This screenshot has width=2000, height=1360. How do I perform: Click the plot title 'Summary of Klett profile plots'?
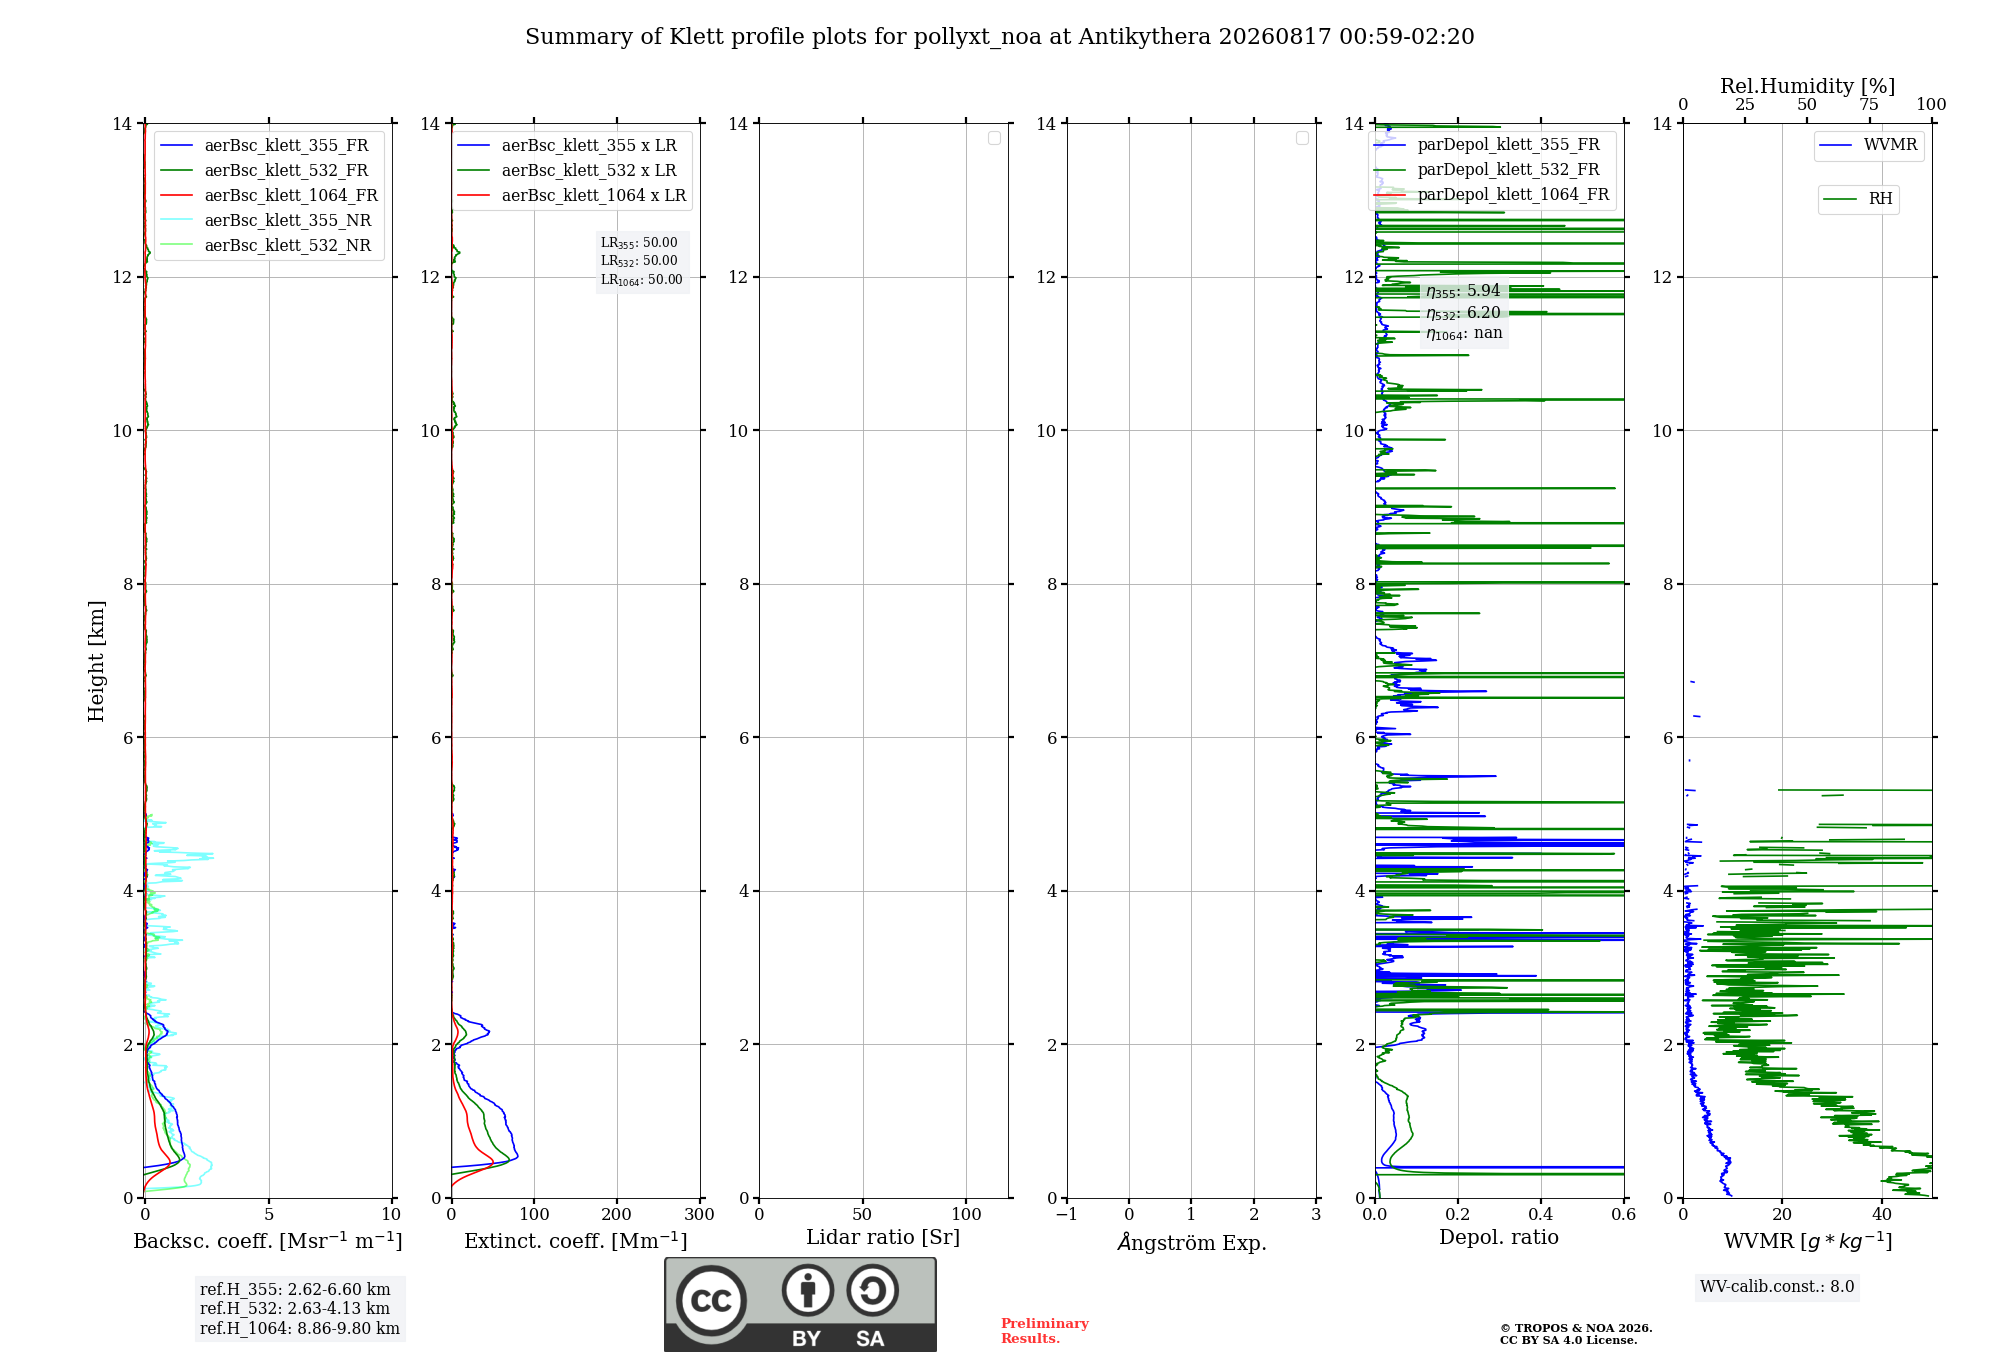[x=1000, y=37]
